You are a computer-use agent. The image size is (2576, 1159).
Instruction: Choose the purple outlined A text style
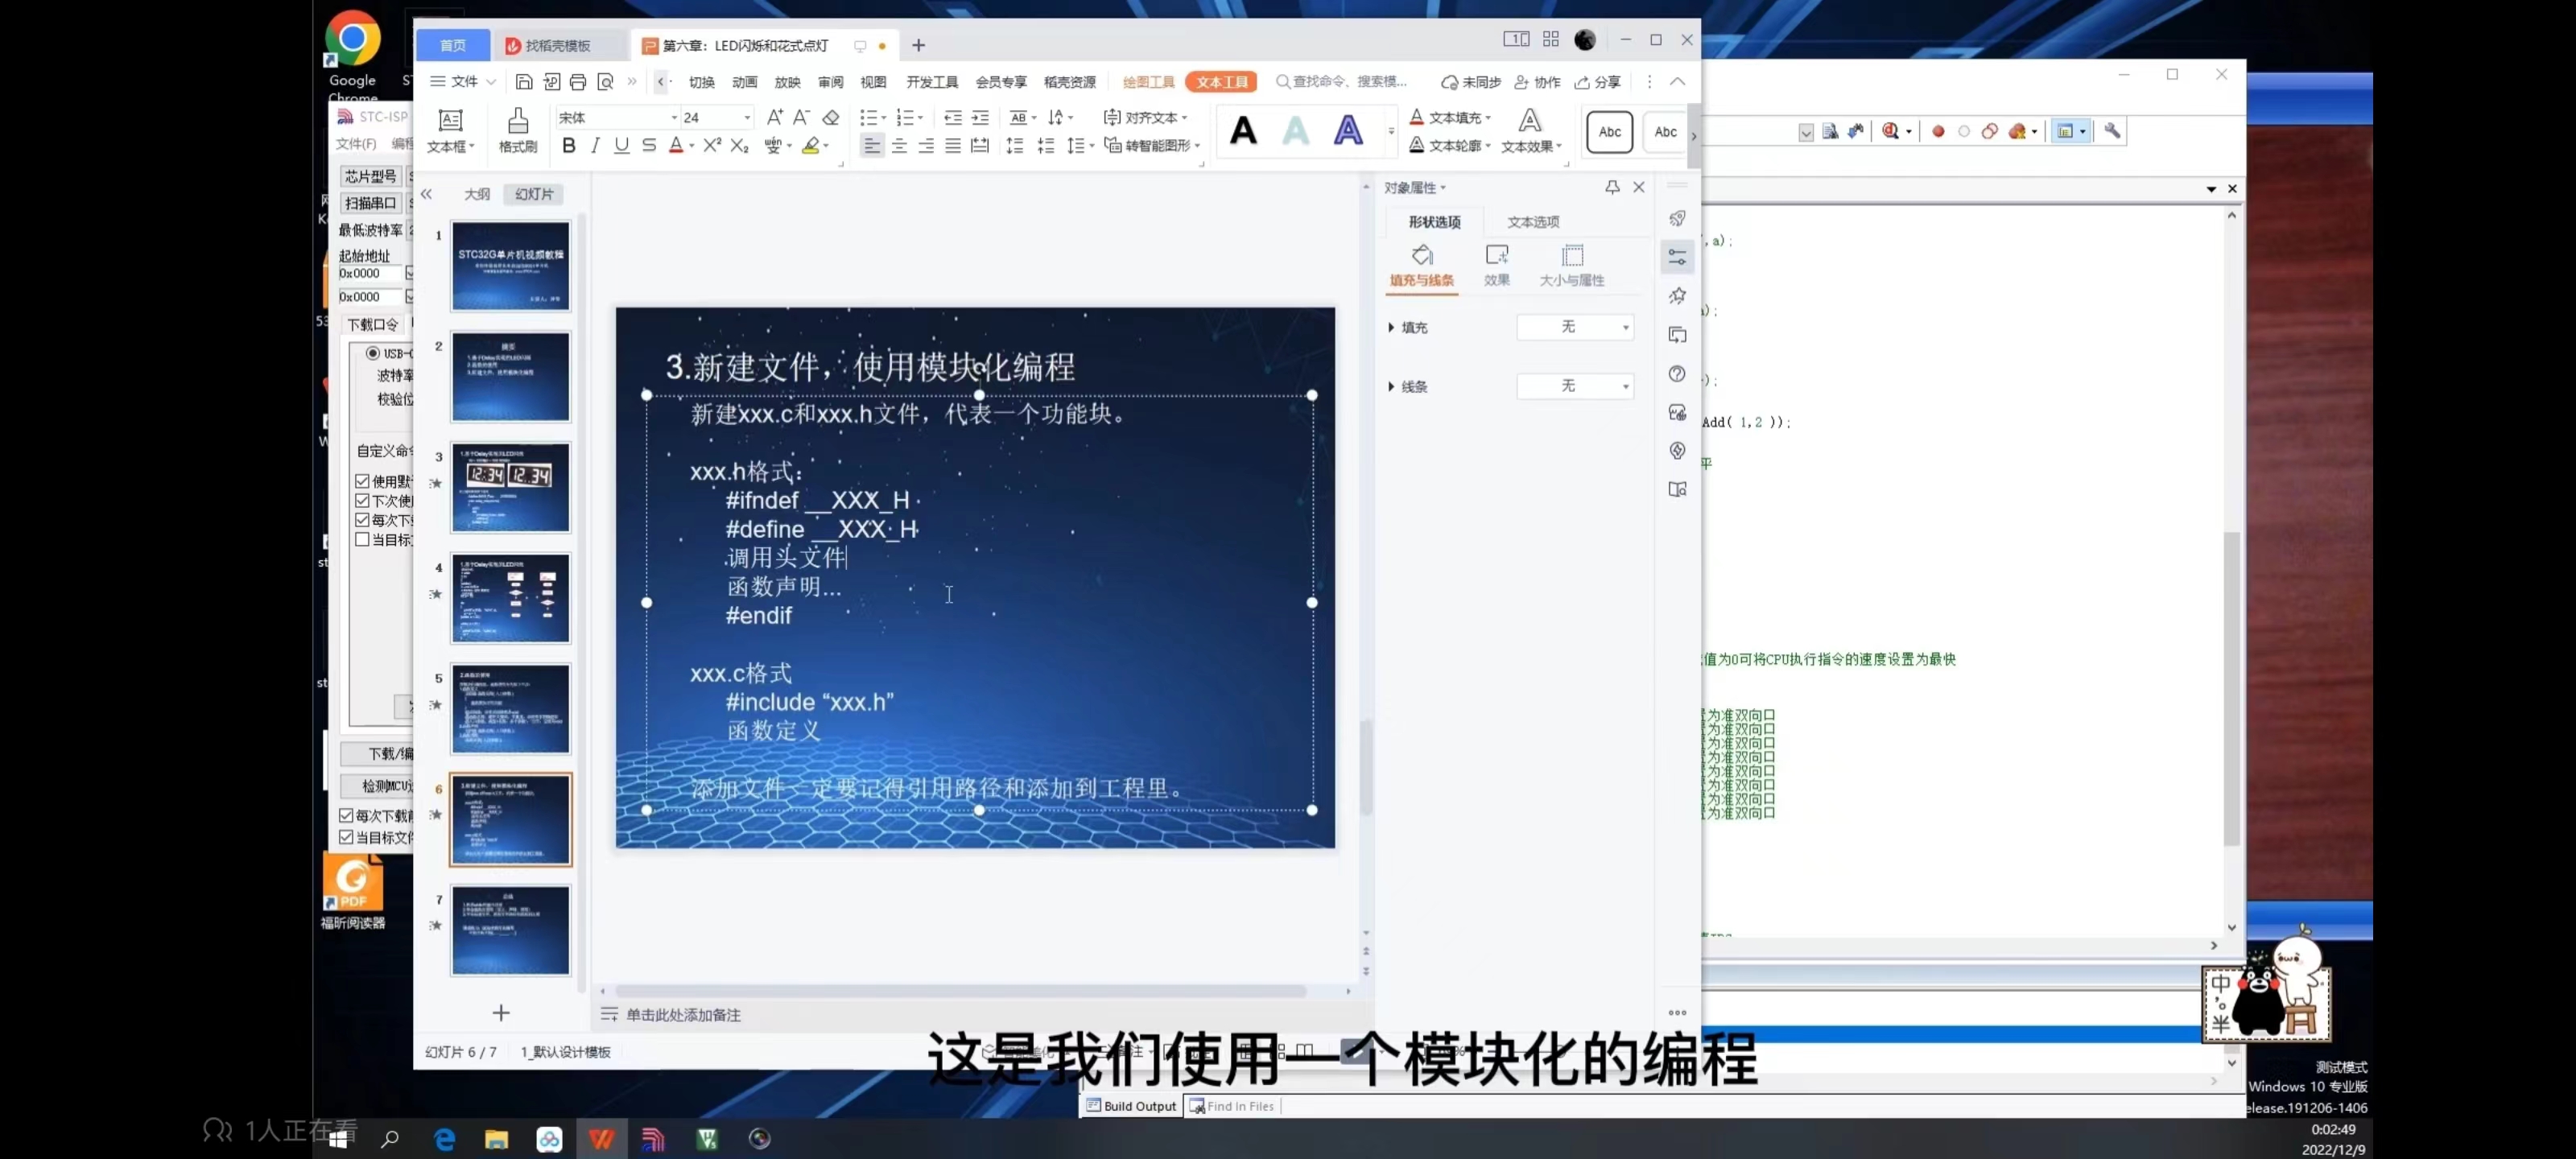coord(1348,131)
